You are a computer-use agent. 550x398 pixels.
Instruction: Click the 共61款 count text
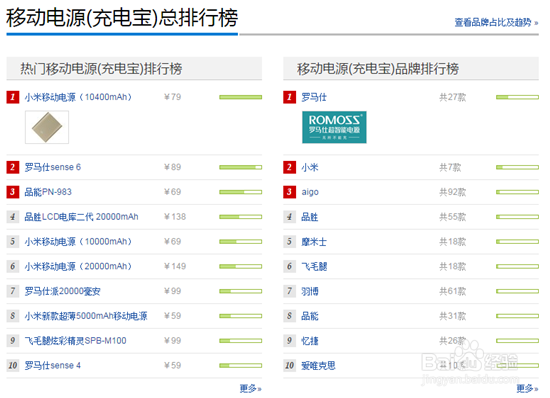click(x=453, y=291)
